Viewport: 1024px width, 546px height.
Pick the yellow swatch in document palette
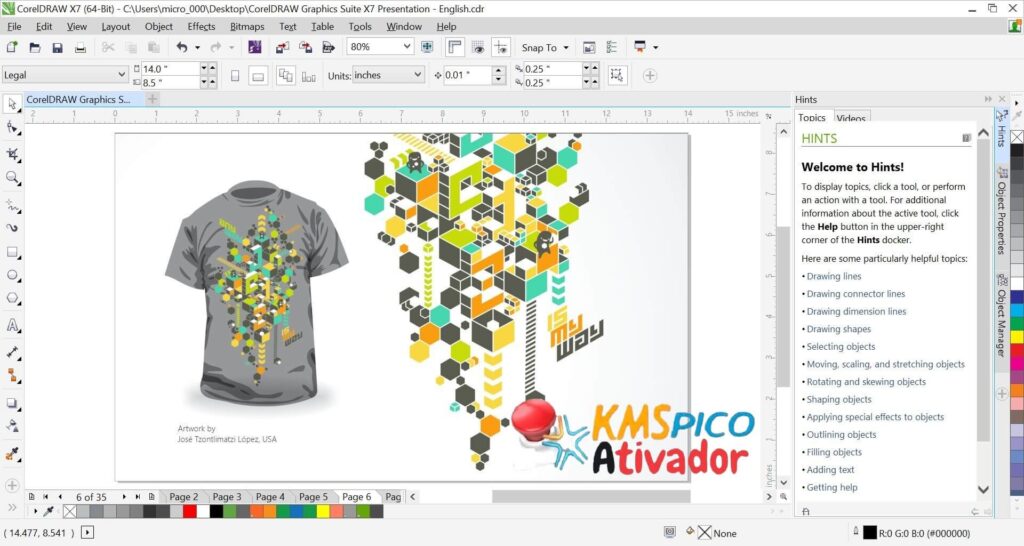point(323,512)
